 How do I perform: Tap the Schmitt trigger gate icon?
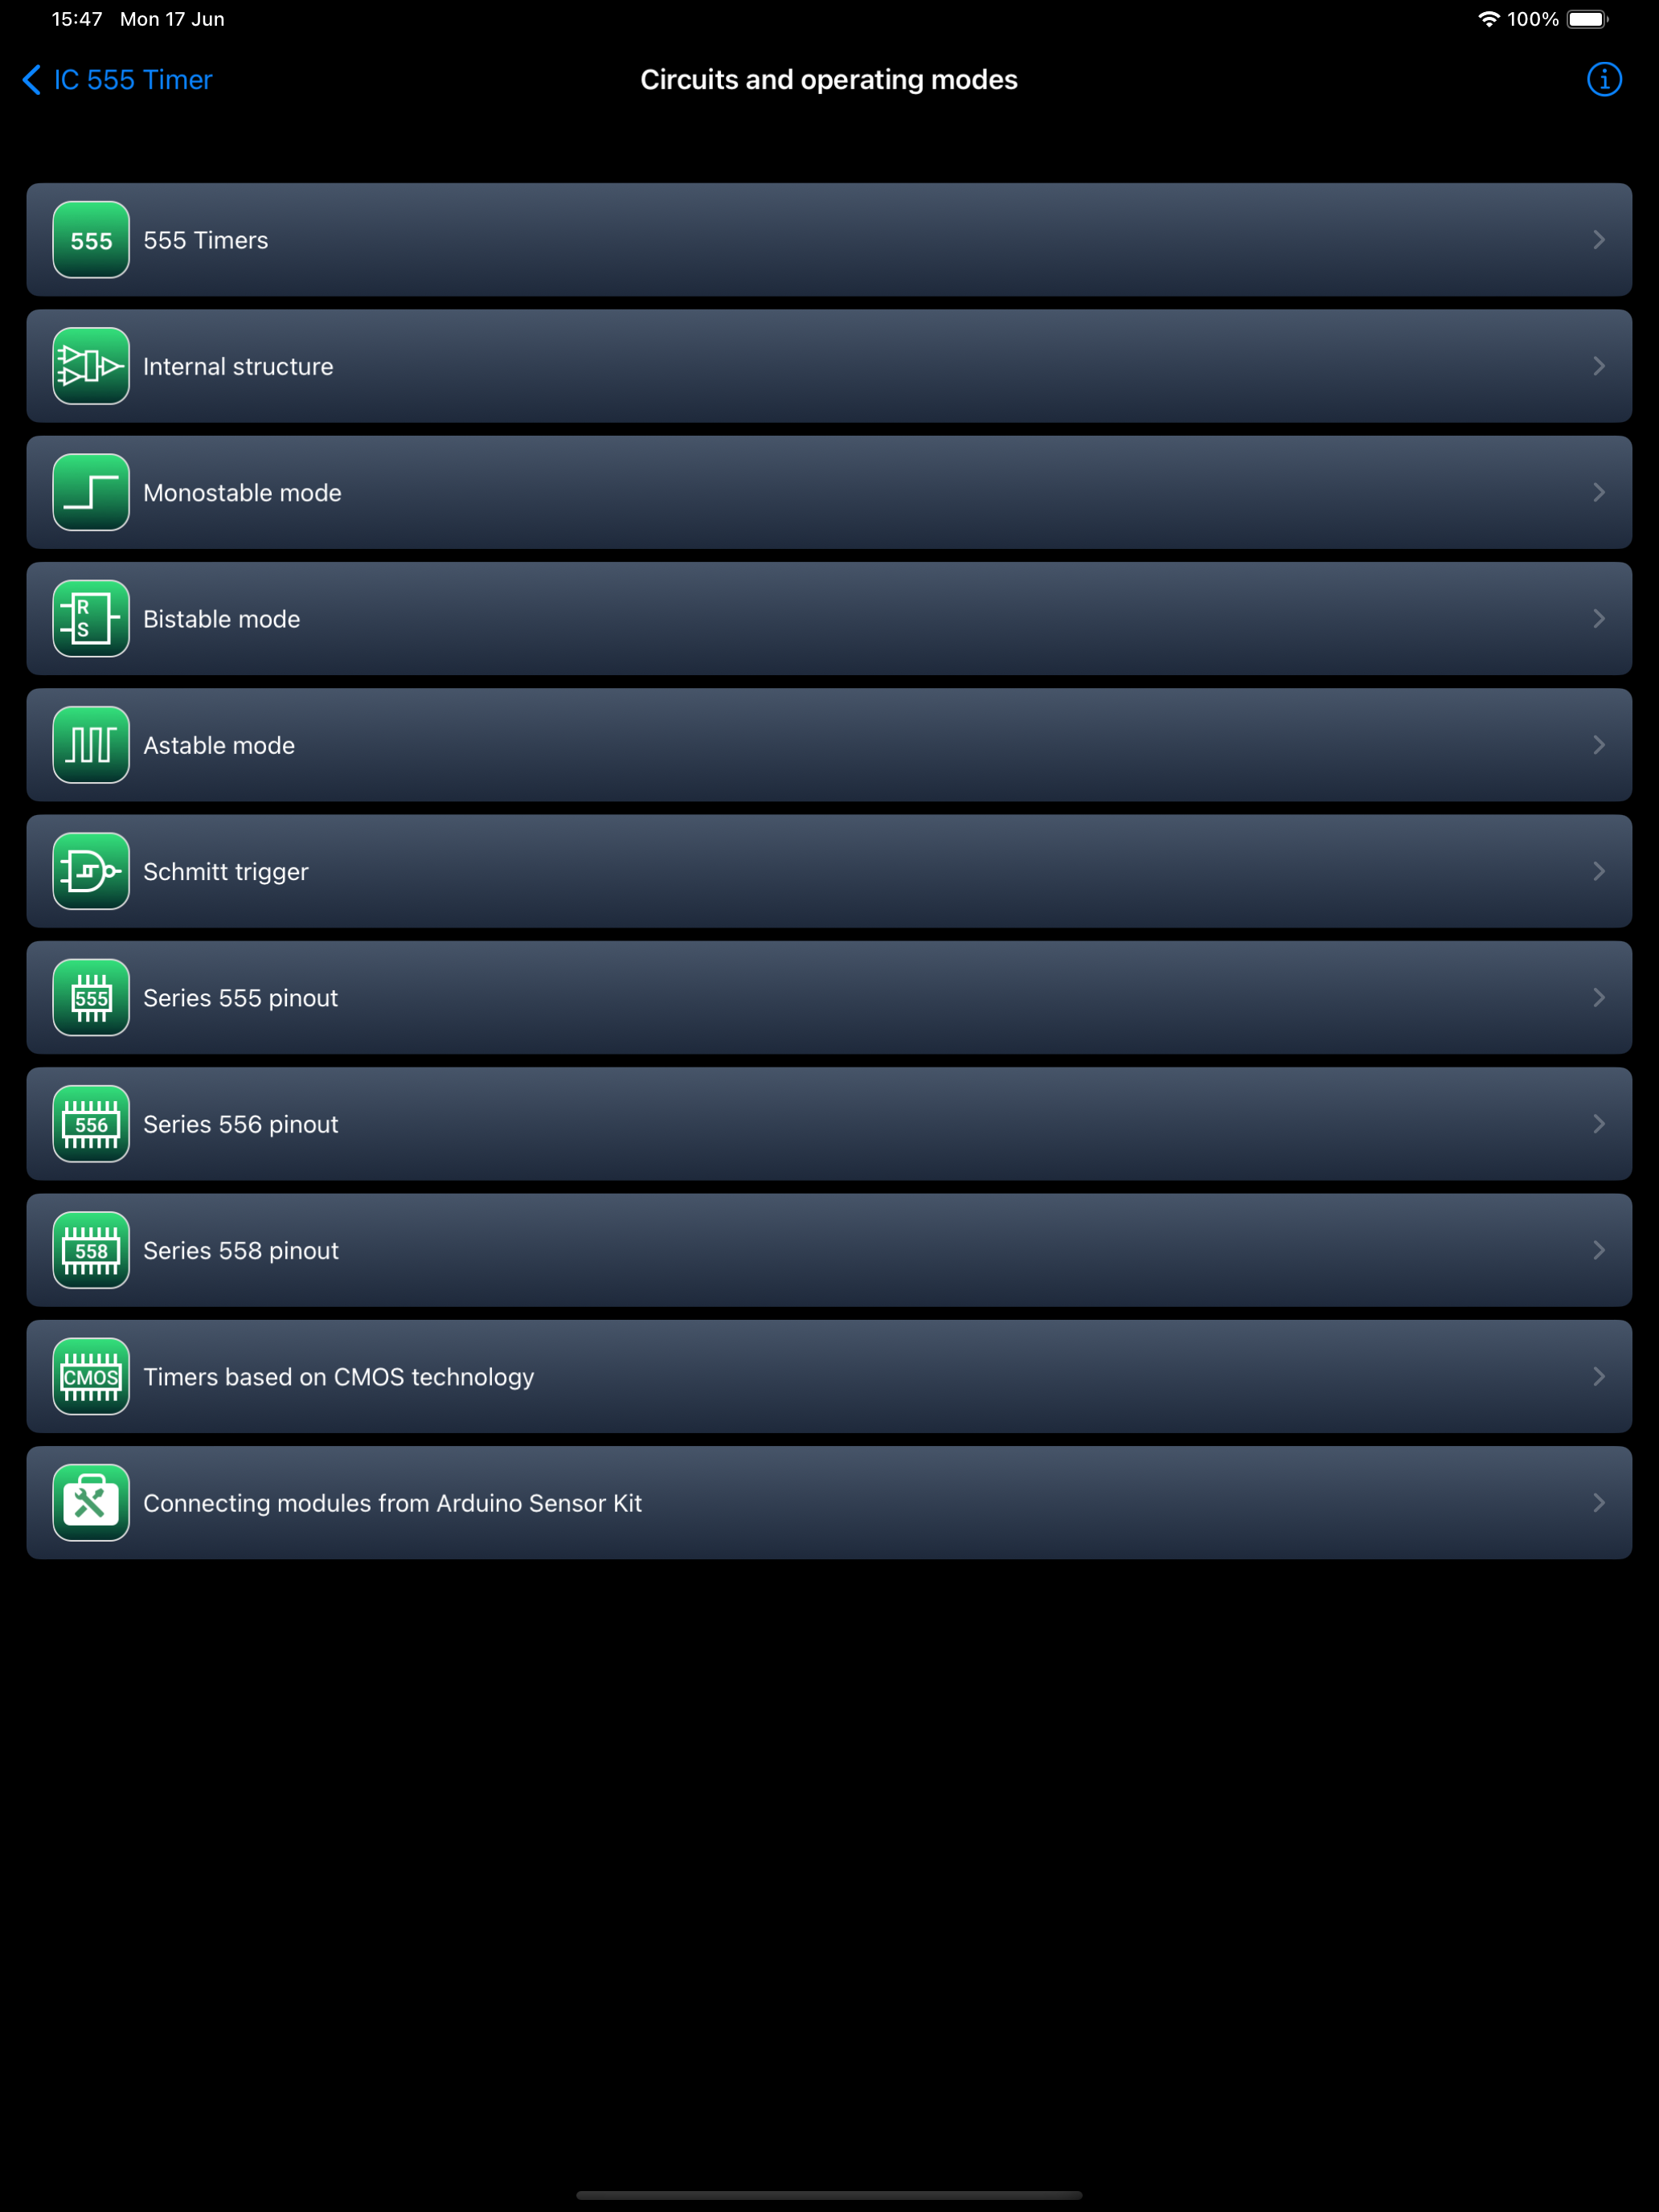point(91,871)
